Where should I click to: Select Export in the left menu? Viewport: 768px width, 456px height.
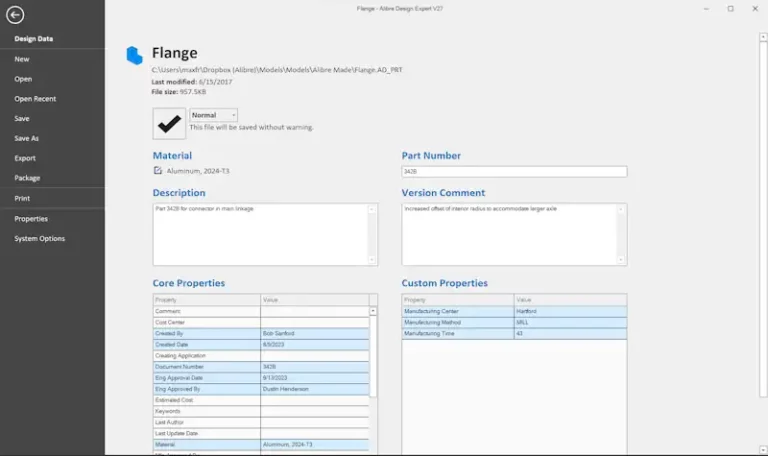25,158
